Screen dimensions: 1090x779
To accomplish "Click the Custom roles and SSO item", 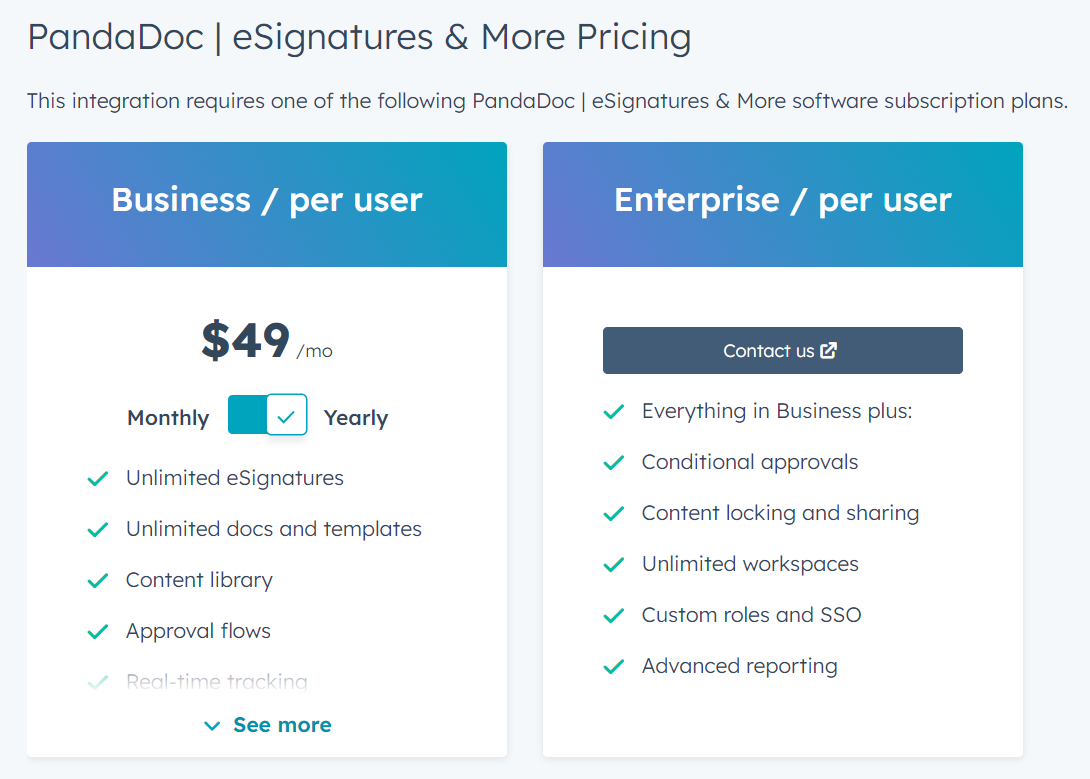I will 751,615.
